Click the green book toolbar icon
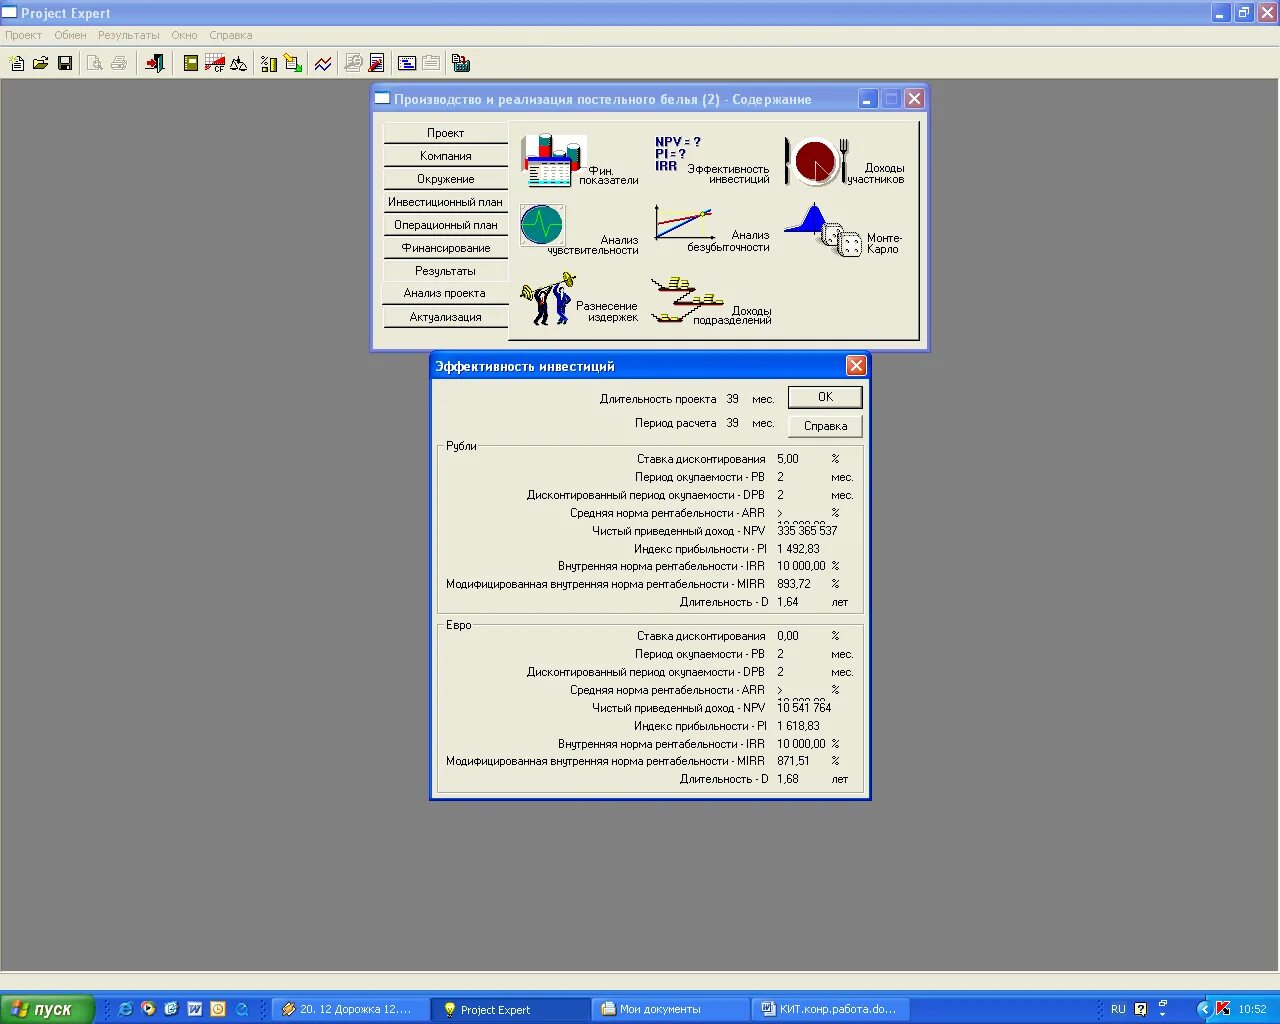Viewport: 1280px width, 1024px height. [191, 63]
